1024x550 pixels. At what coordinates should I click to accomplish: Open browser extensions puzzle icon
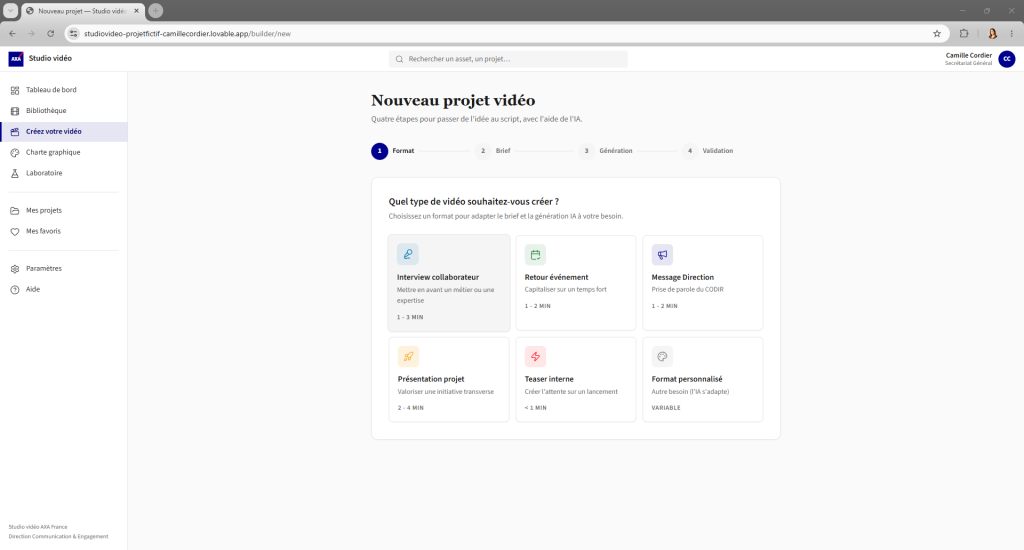tap(964, 34)
